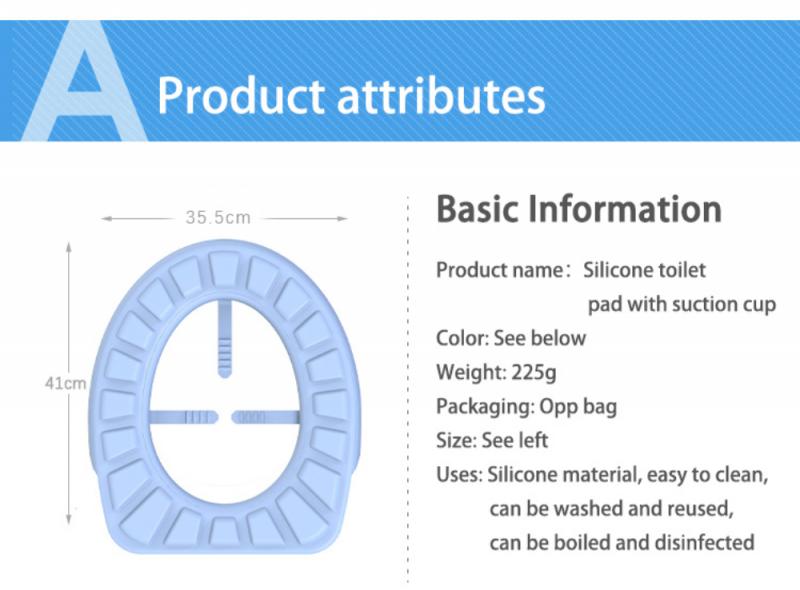Click the "Packaging: Opp bag" text
This screenshot has width=800, height=590.
pyautogui.click(x=526, y=407)
